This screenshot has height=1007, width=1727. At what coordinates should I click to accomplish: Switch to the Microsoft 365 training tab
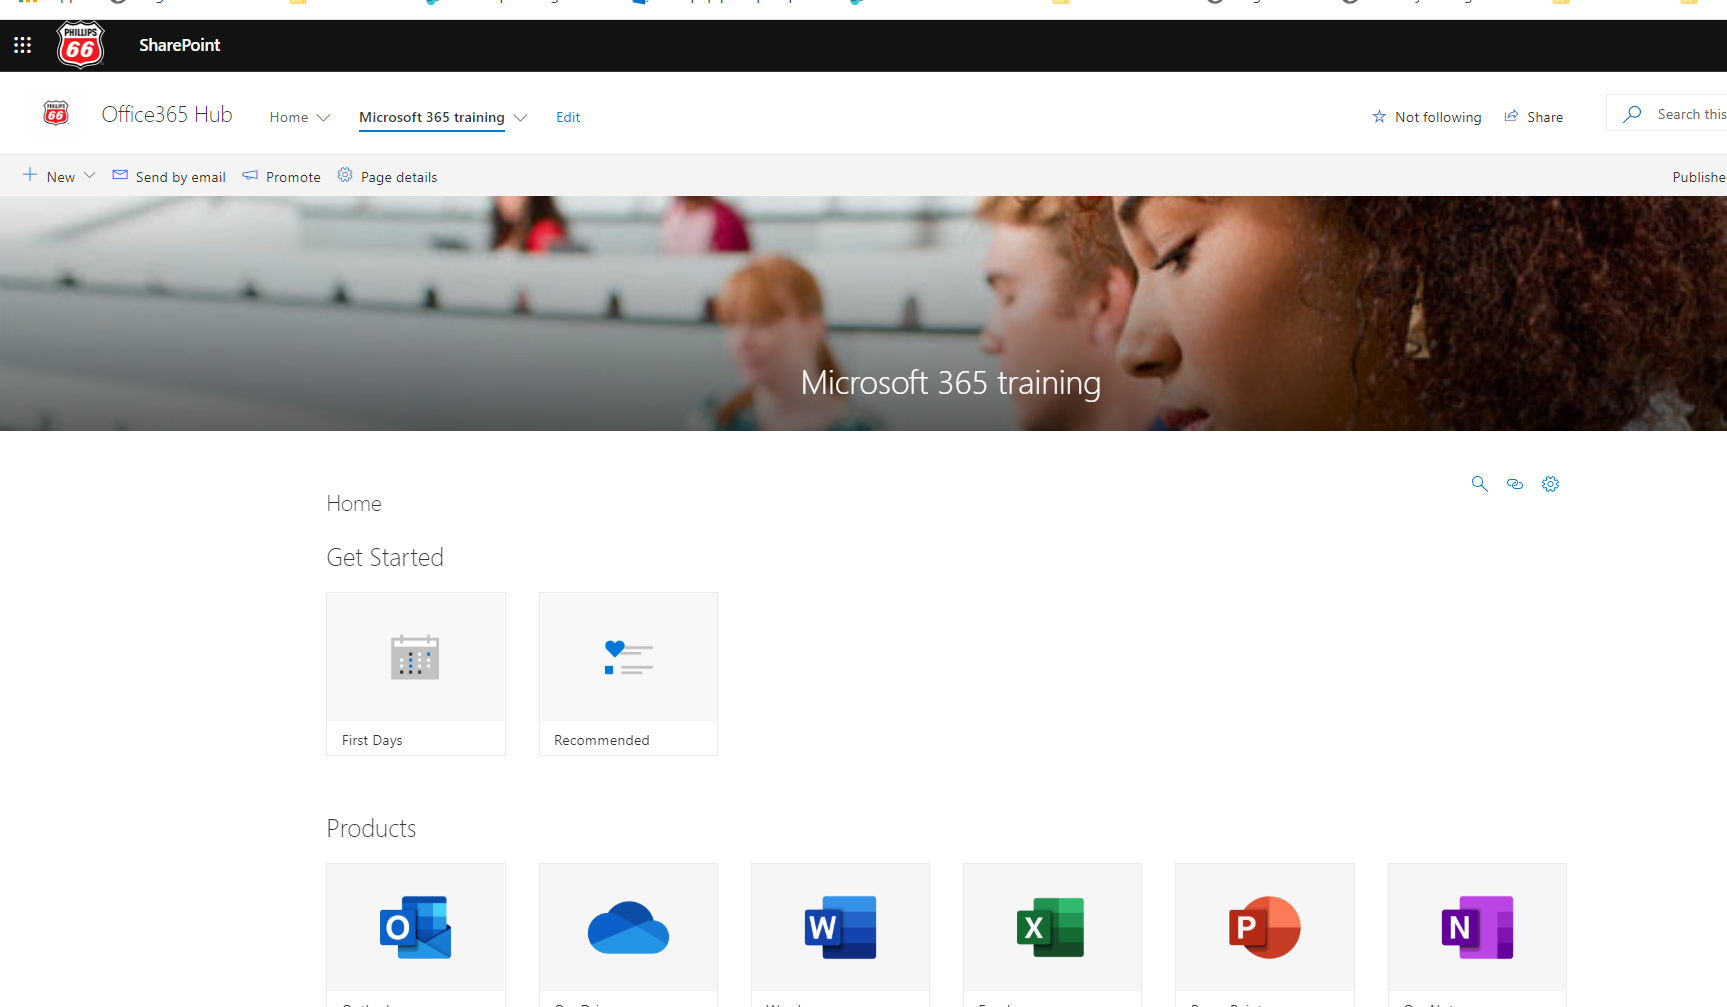pos(431,117)
